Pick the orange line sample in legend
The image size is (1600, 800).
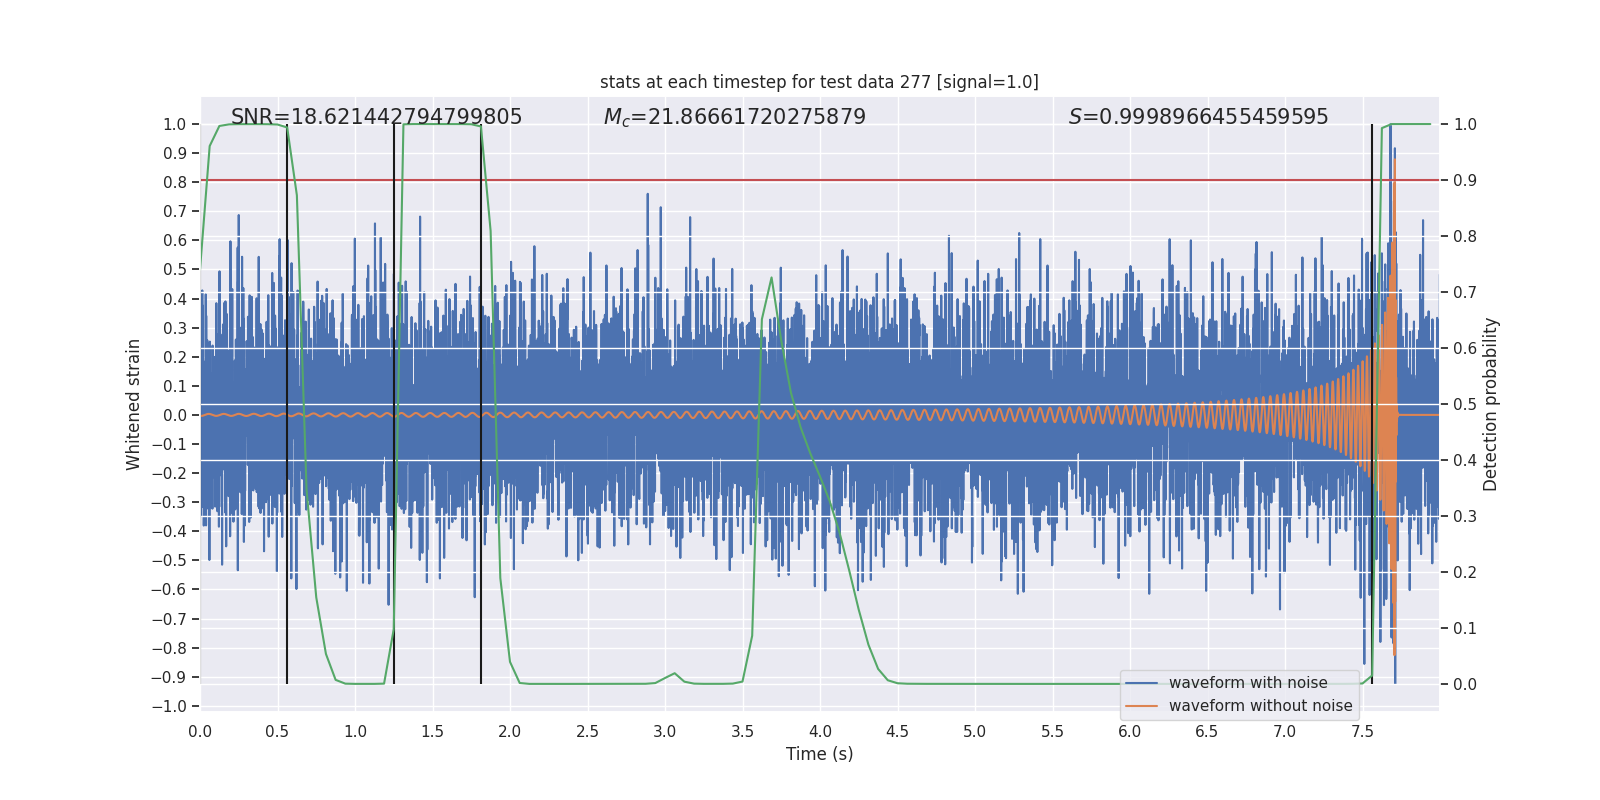pos(1142,706)
